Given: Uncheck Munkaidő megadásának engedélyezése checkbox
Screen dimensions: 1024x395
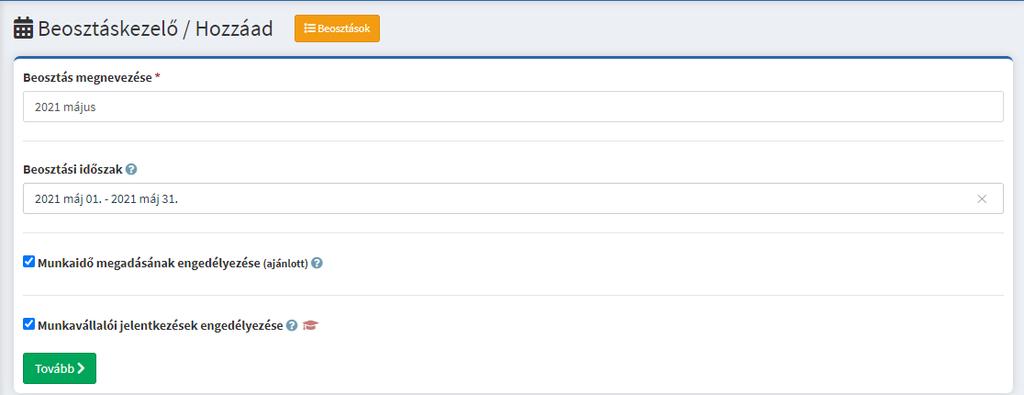Looking at the screenshot, I should pyautogui.click(x=29, y=262).
